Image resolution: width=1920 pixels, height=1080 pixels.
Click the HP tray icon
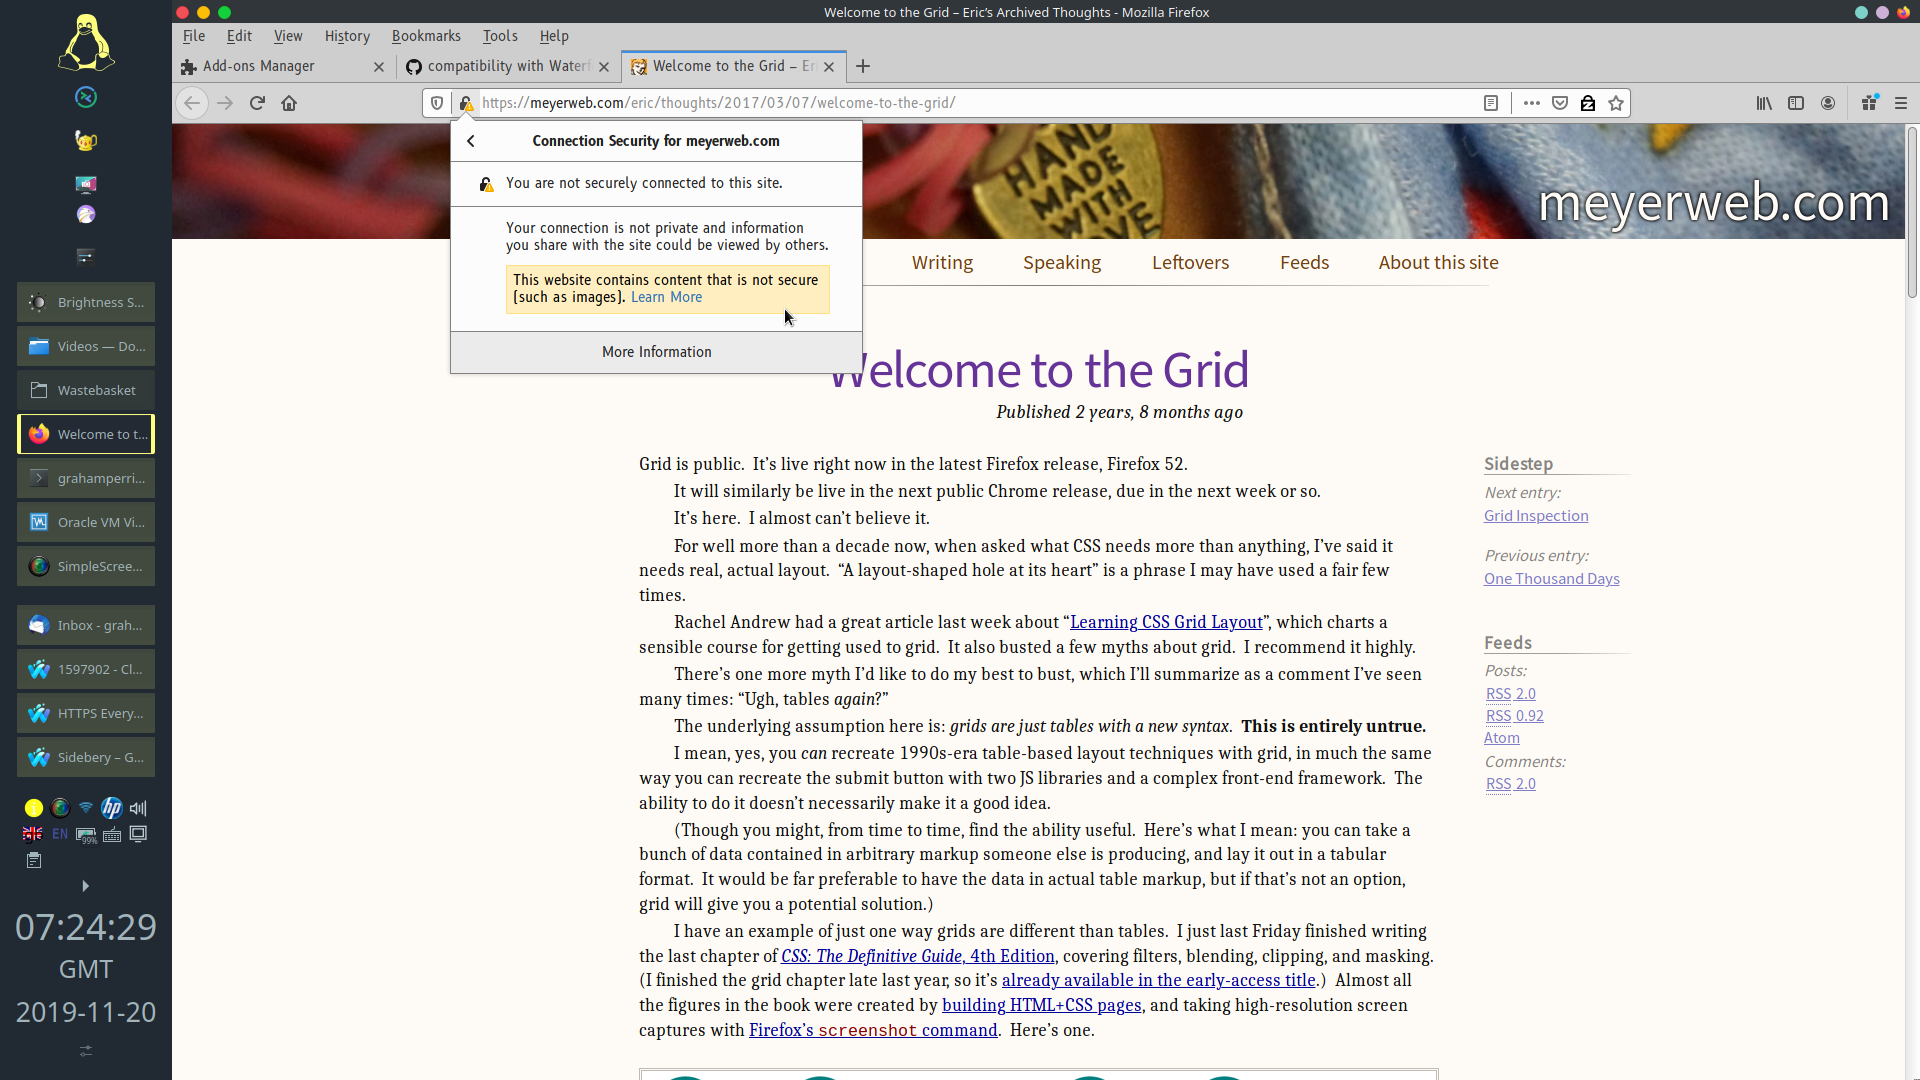pyautogui.click(x=112, y=808)
